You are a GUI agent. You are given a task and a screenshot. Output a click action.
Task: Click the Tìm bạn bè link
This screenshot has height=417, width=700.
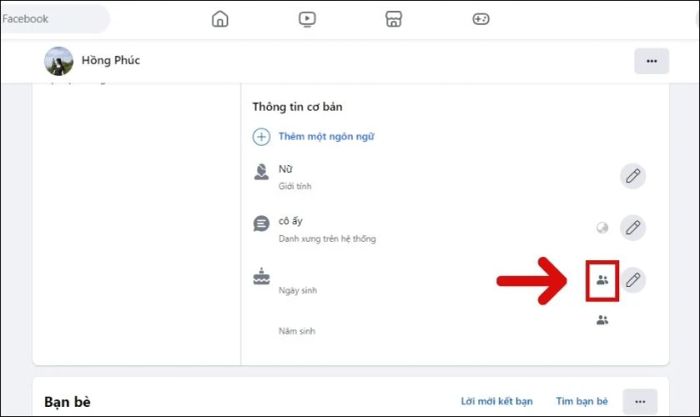coord(582,401)
